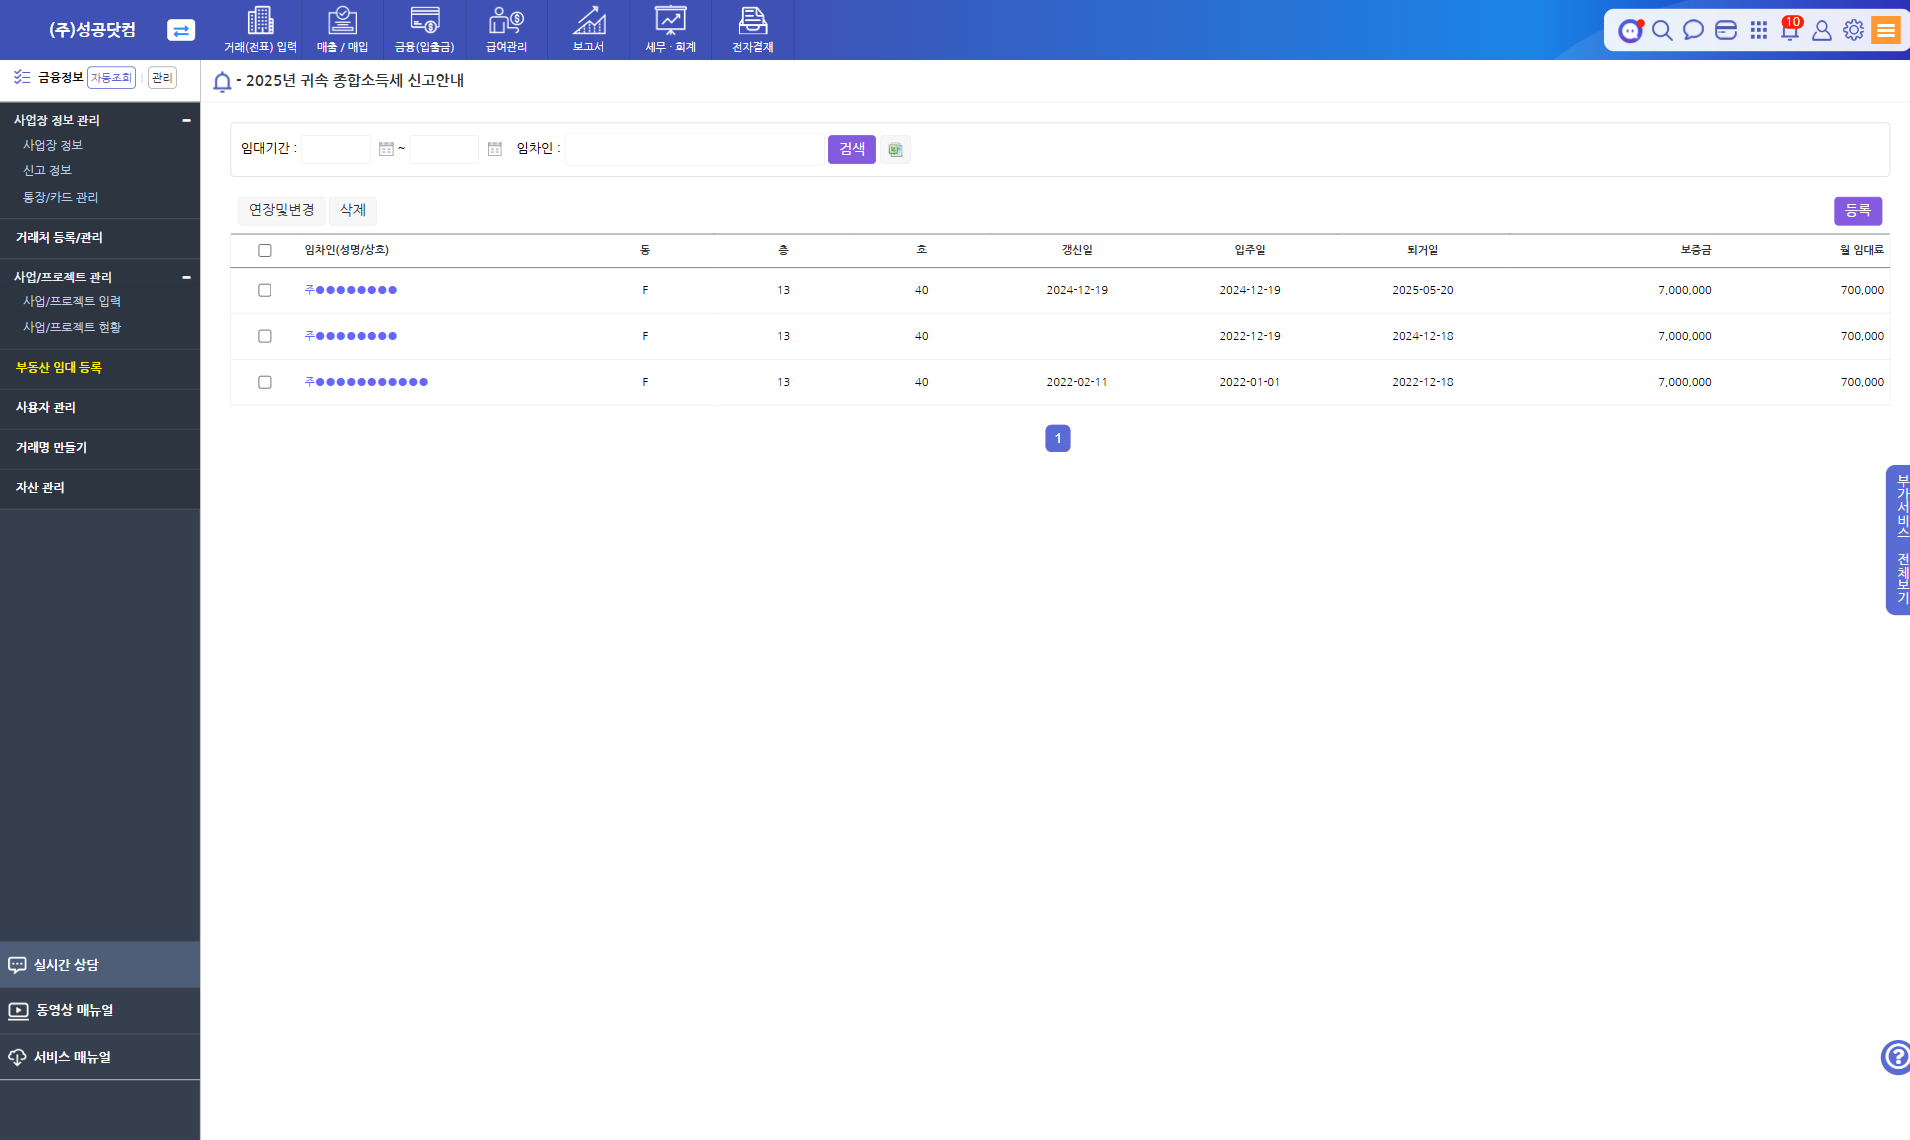This screenshot has height=1140, width=1910.
Task: Click the (주)성공닷컴 company name
Action: coord(92,30)
